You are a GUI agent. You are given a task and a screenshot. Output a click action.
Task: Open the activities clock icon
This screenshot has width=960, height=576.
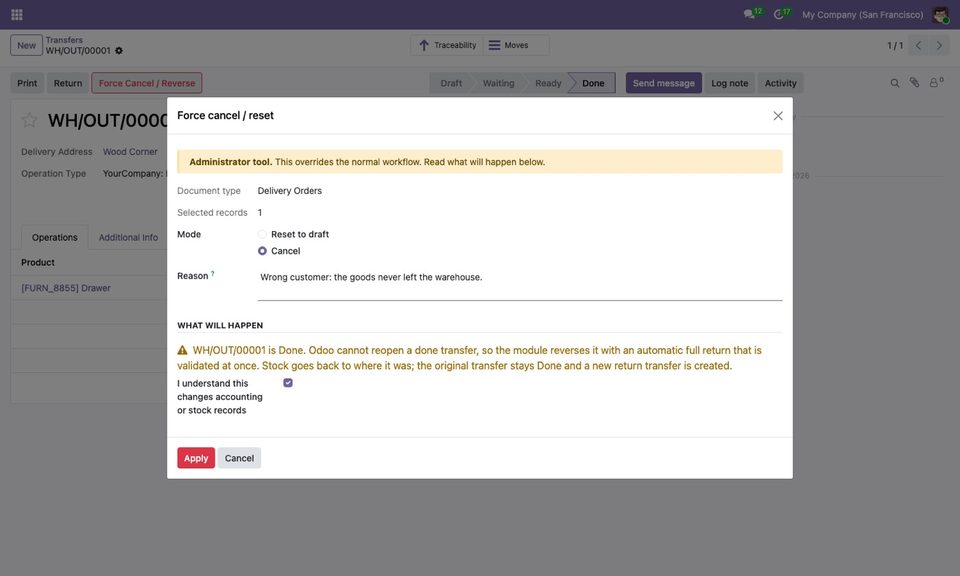pos(778,14)
